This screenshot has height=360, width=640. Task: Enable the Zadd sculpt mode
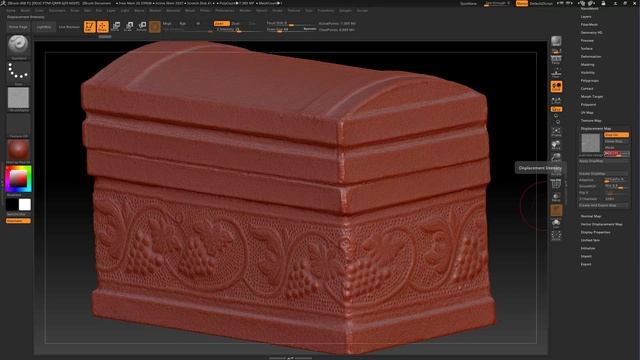point(222,24)
